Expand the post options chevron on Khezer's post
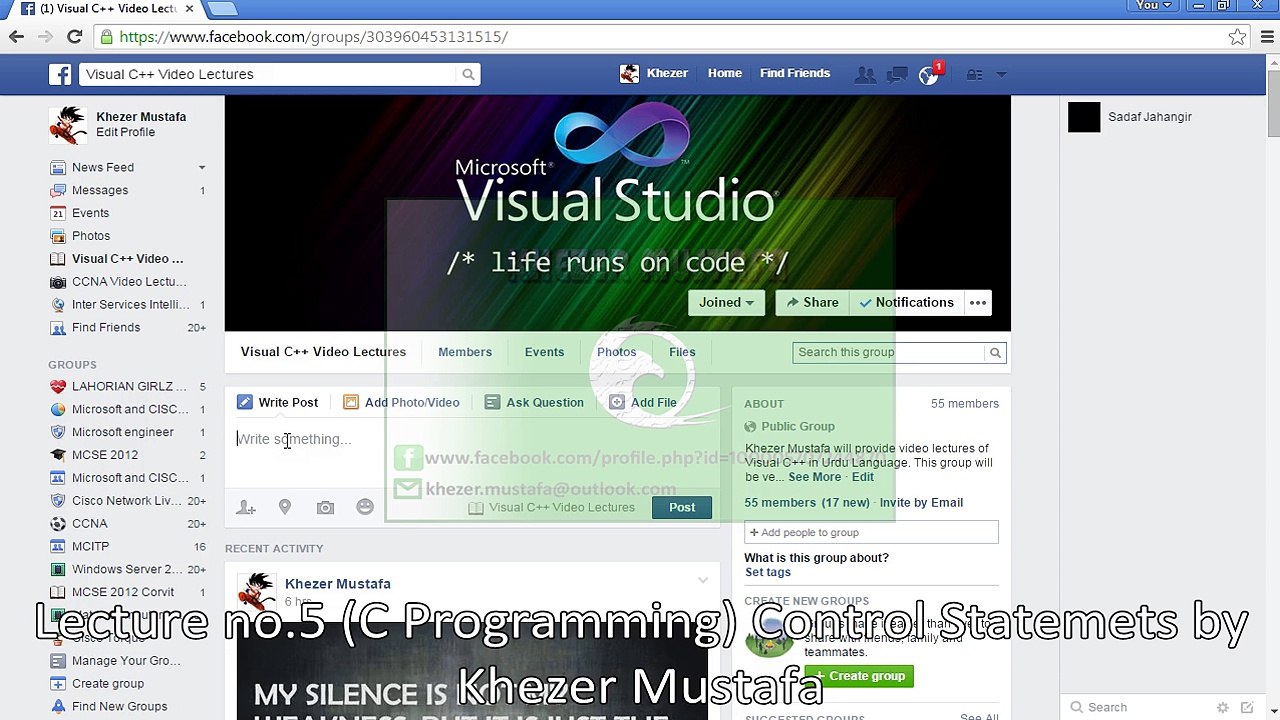This screenshot has width=1280, height=720. click(703, 580)
